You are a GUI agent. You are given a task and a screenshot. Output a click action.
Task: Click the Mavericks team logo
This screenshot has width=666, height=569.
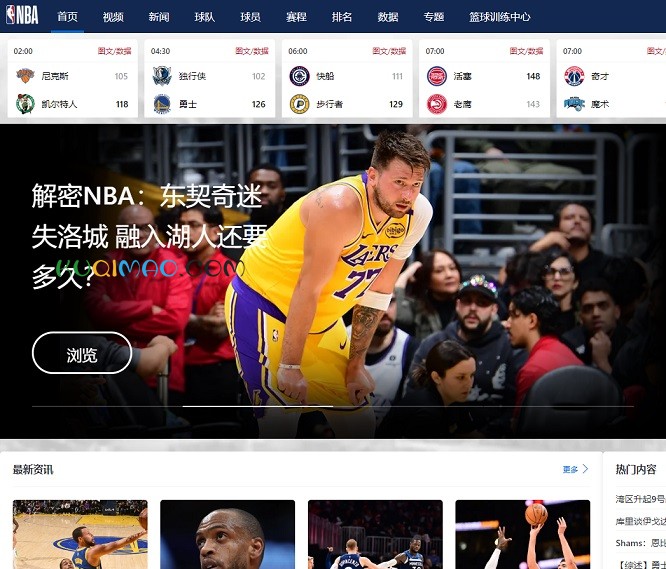[x=162, y=76]
